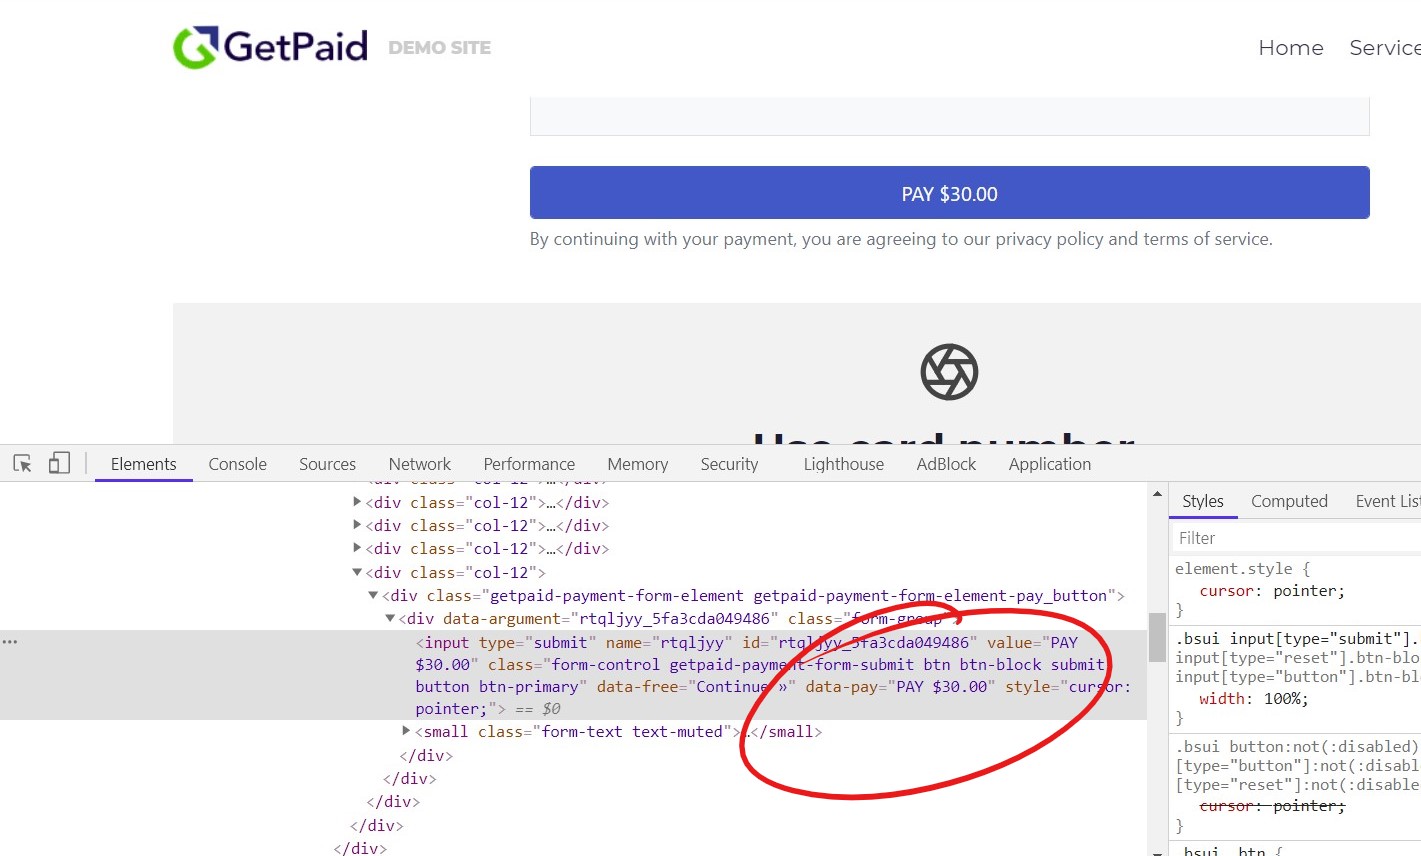1421x856 pixels.
Task: Expand the first col-12 div node
Action: click(x=357, y=502)
